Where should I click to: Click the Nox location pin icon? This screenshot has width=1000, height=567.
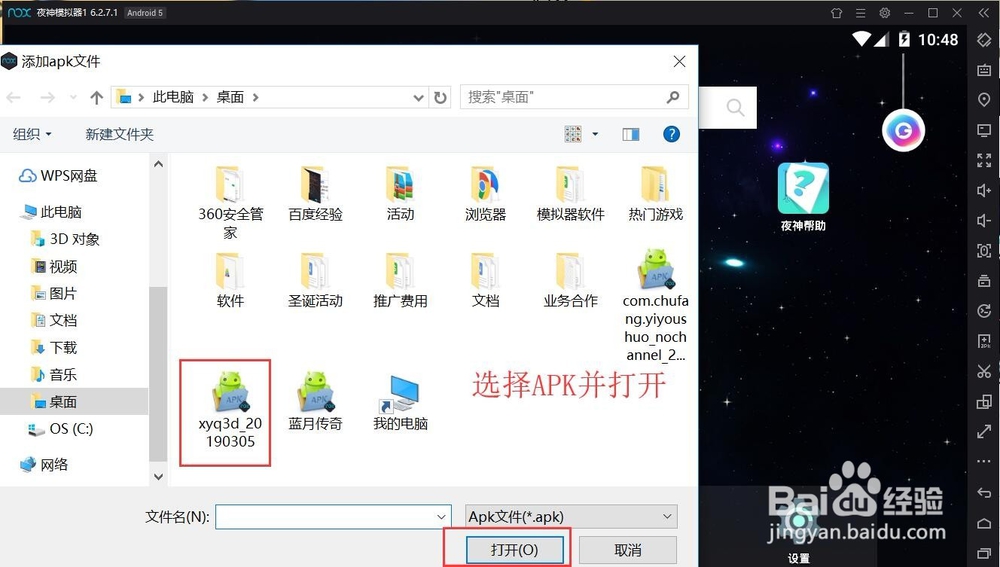(x=984, y=99)
